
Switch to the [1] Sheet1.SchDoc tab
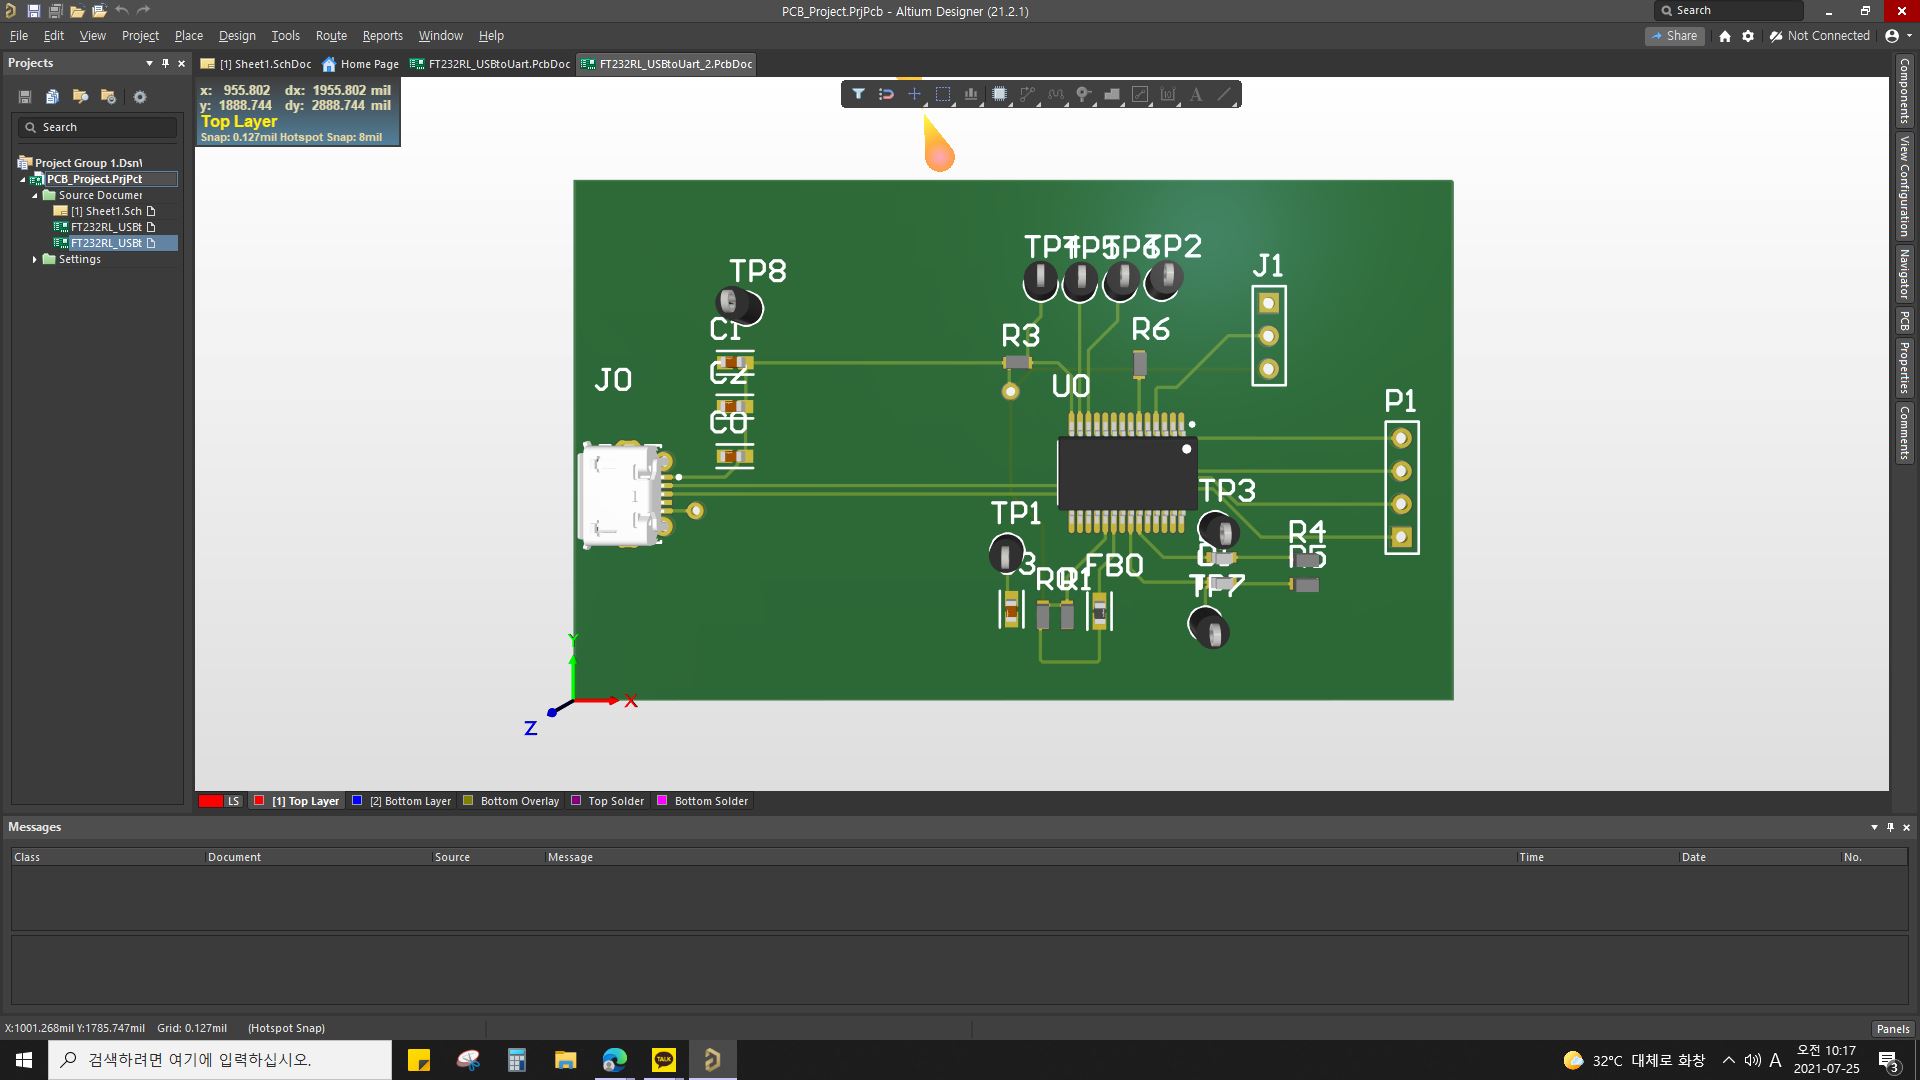(x=257, y=64)
